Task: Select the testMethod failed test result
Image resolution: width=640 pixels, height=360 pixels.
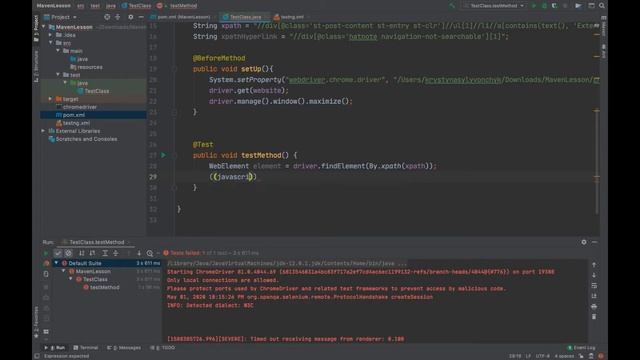Action: [x=101, y=287]
